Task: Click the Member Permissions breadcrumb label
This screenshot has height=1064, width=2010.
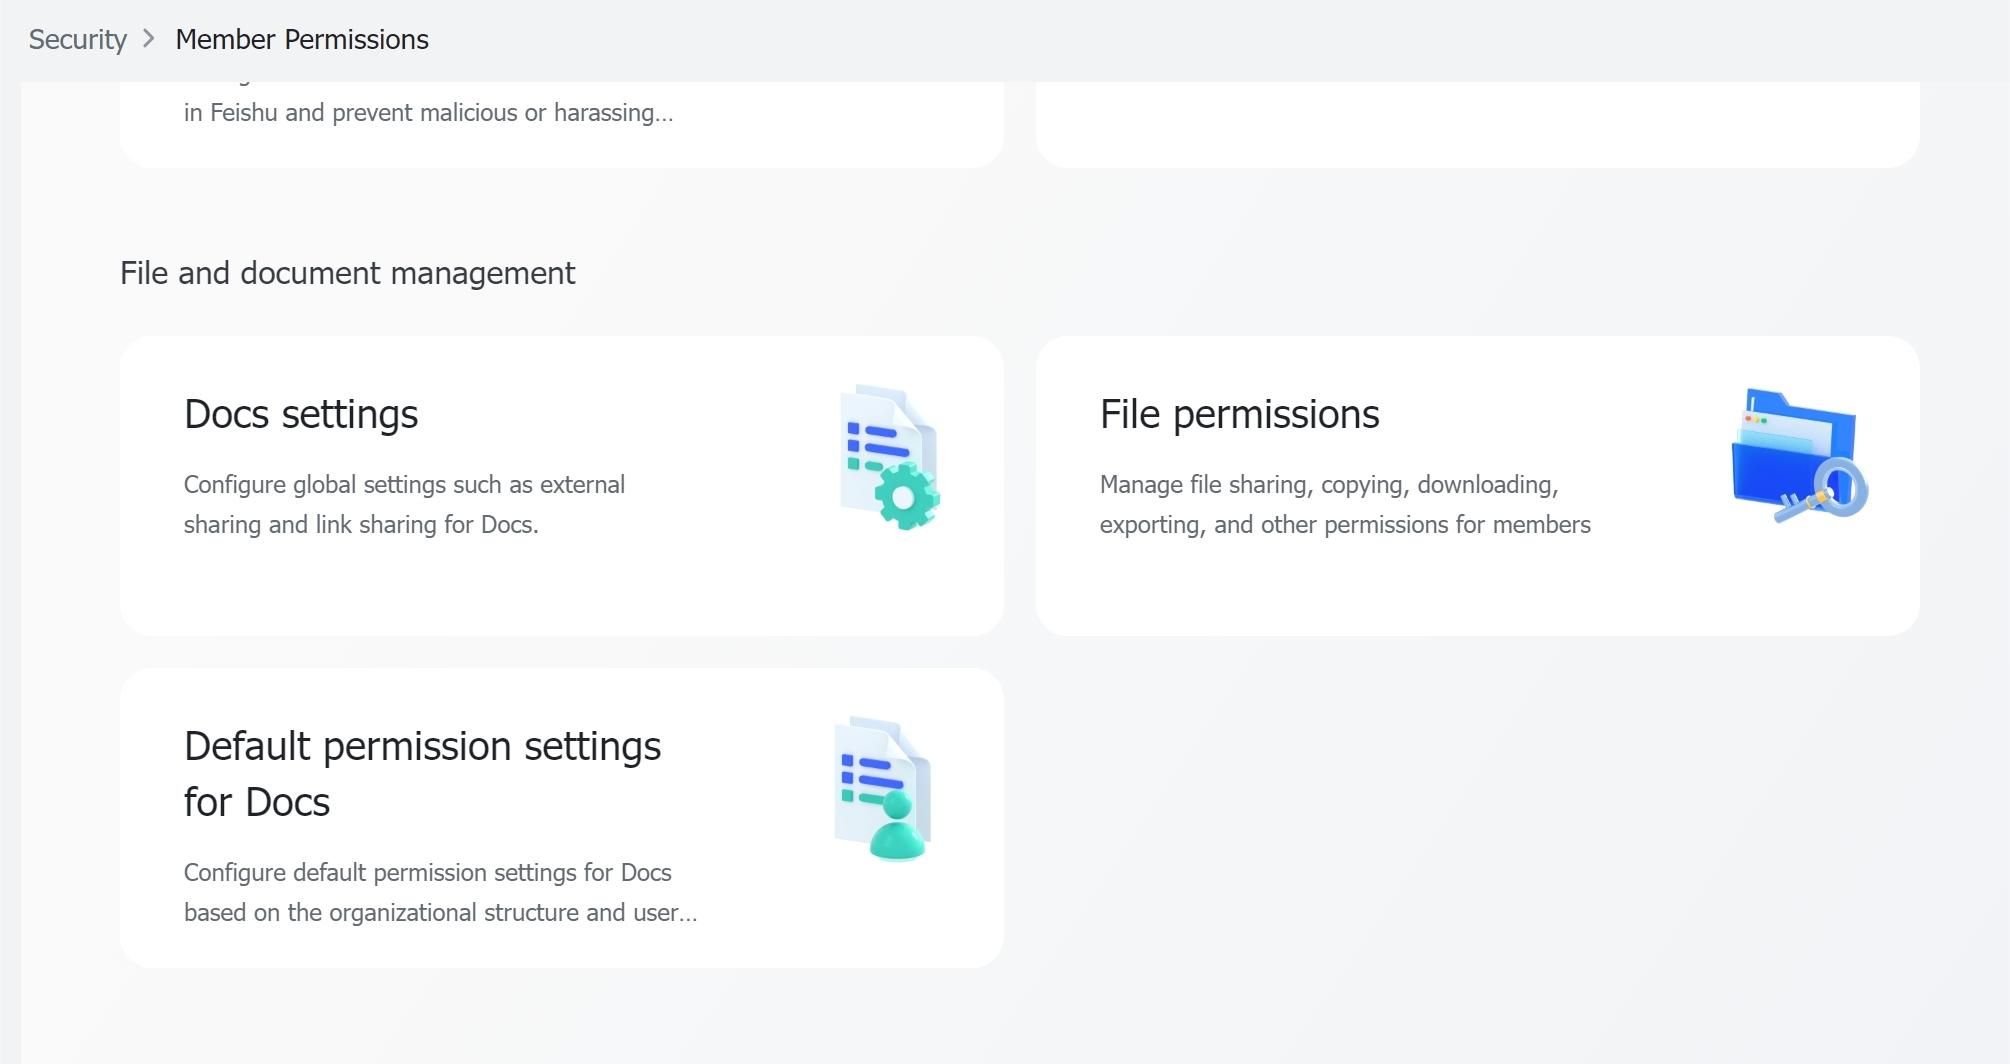Action: (x=301, y=39)
